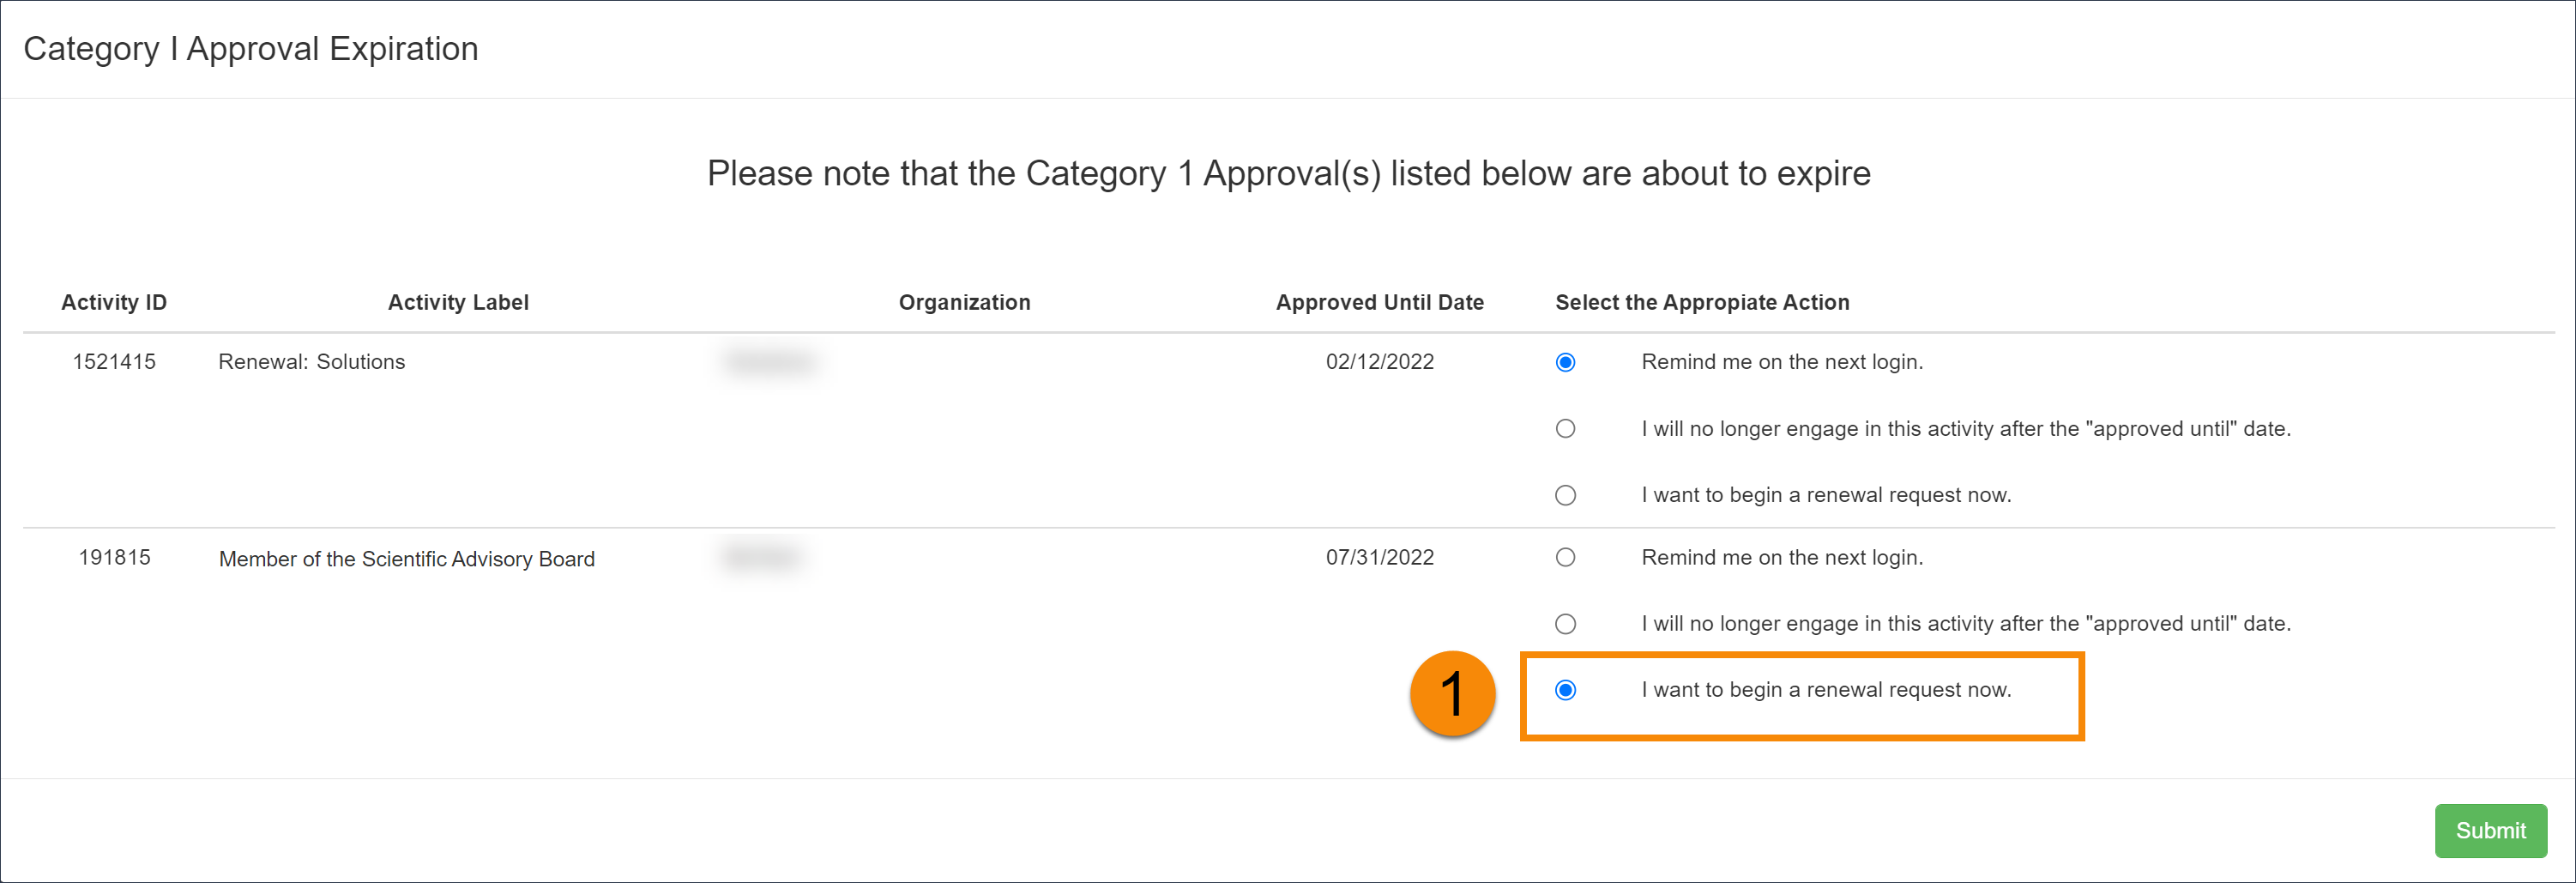Select 'Remind me on the next login' for activity 1521415
Image resolution: width=2576 pixels, height=883 pixels.
pos(1566,362)
